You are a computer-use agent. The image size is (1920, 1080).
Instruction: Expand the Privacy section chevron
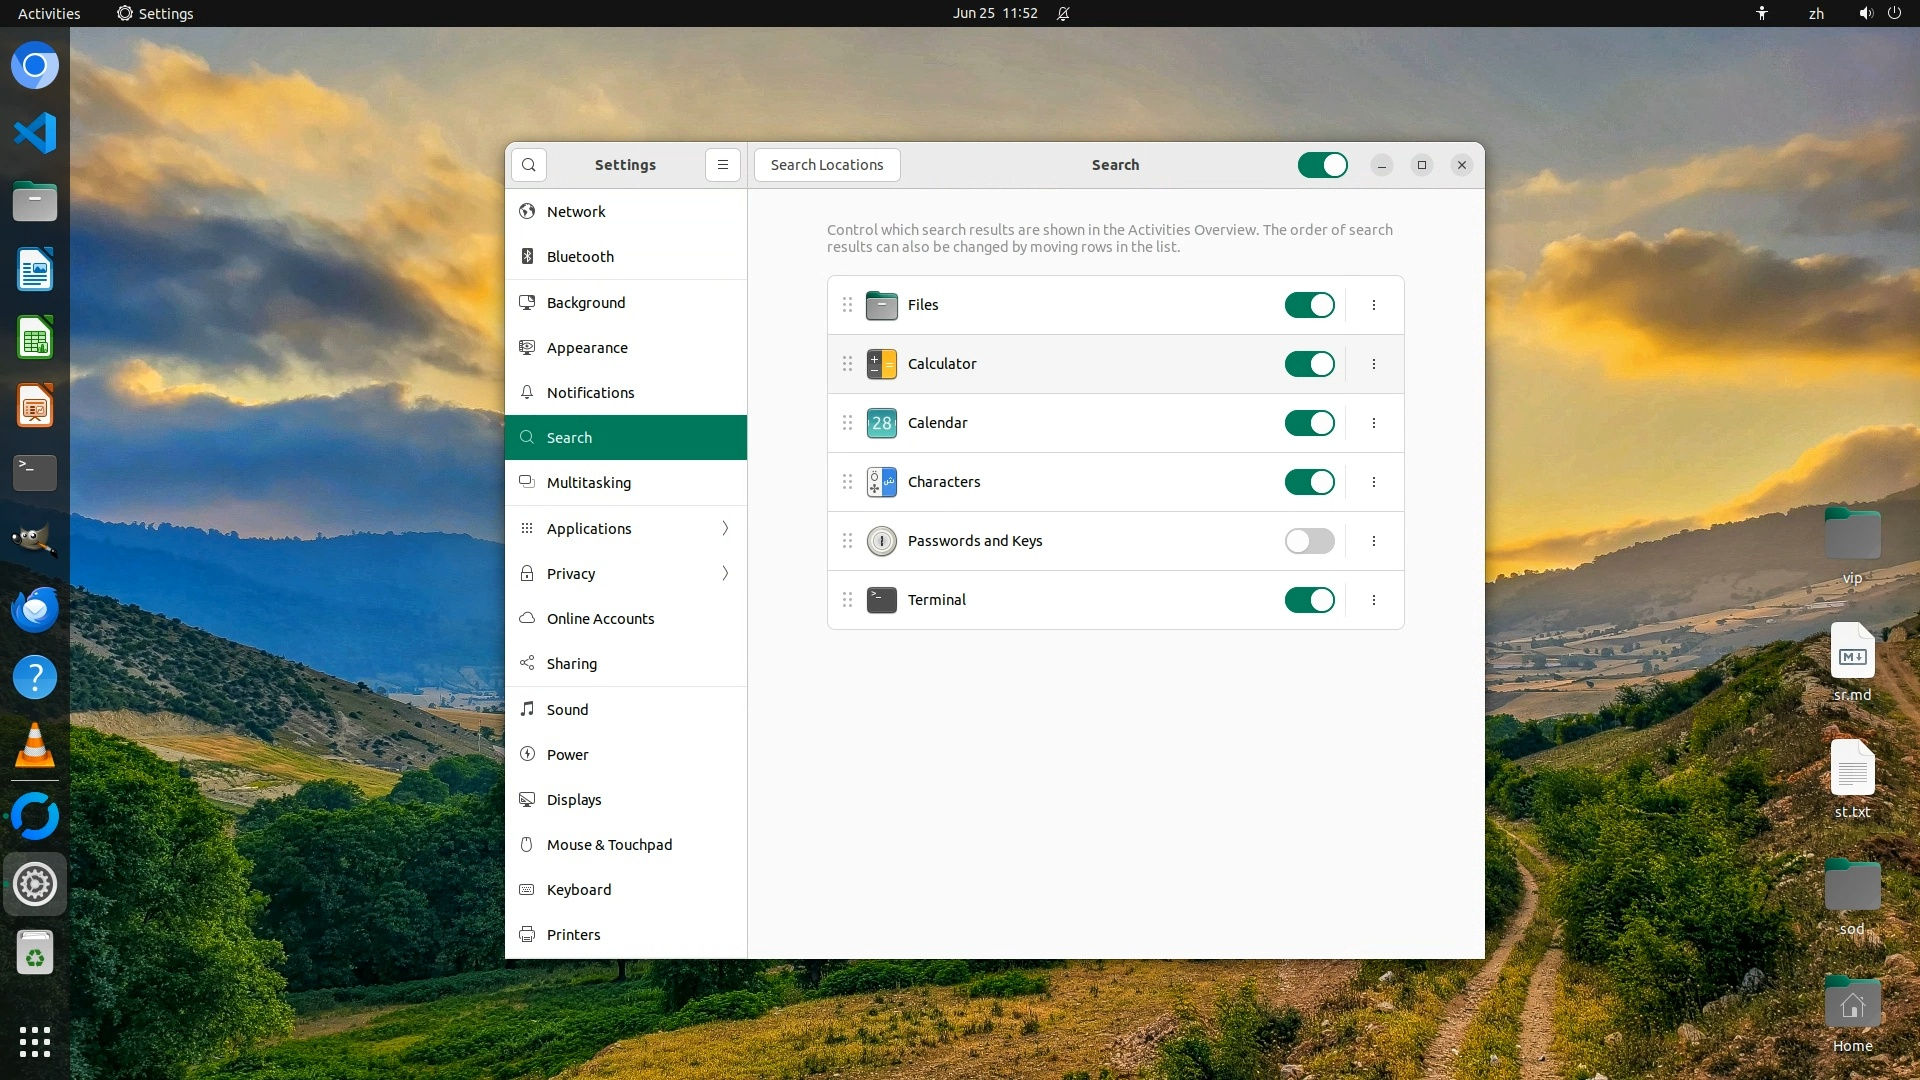point(725,573)
